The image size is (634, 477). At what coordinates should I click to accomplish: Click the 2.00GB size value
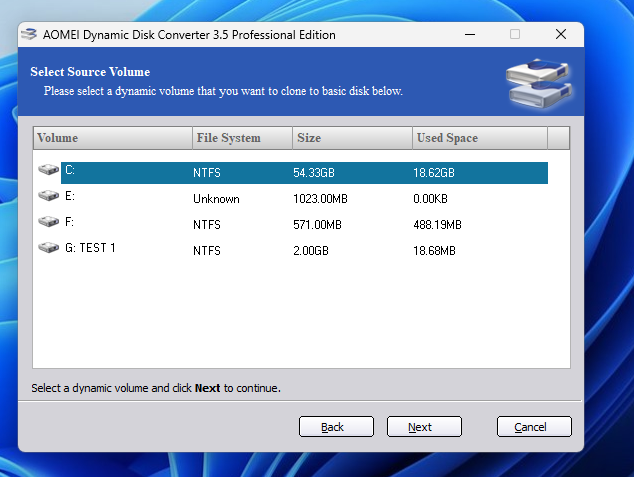click(311, 251)
